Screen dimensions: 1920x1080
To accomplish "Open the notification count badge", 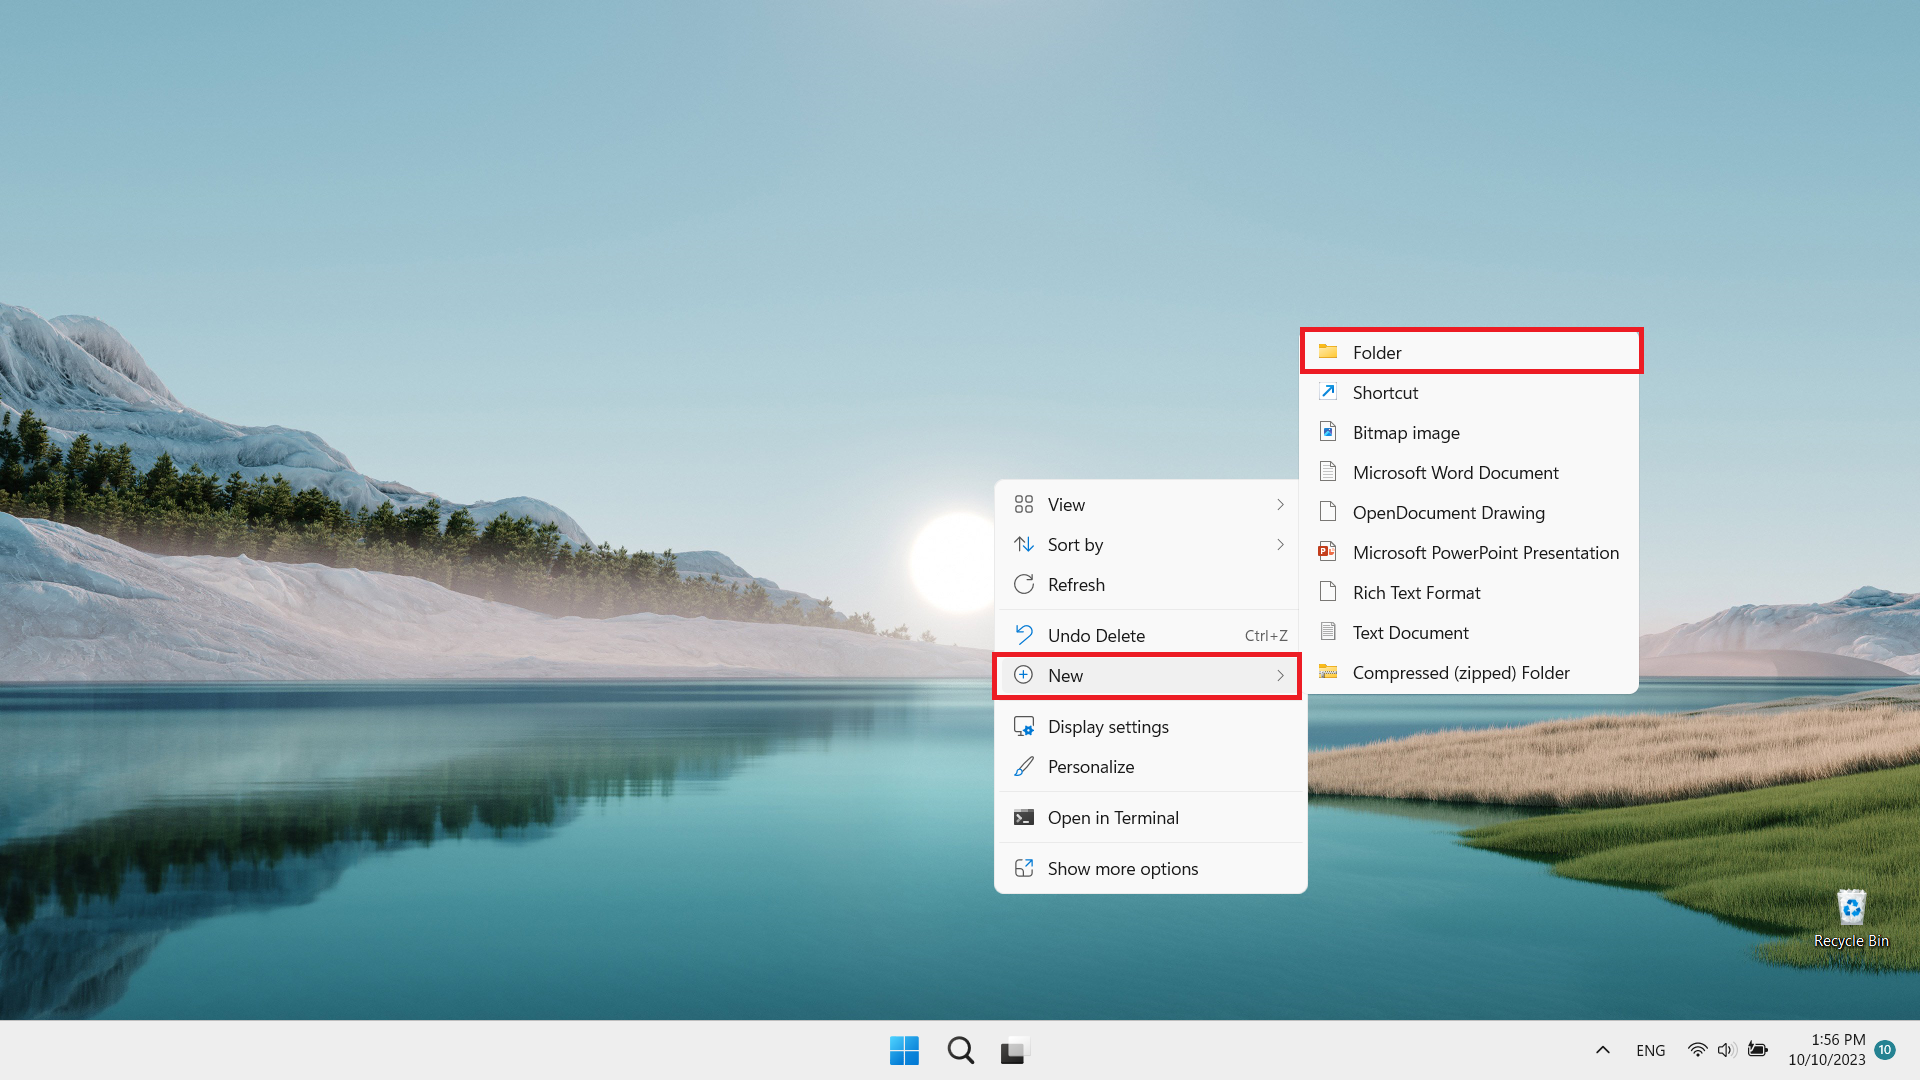I will [x=1885, y=1050].
